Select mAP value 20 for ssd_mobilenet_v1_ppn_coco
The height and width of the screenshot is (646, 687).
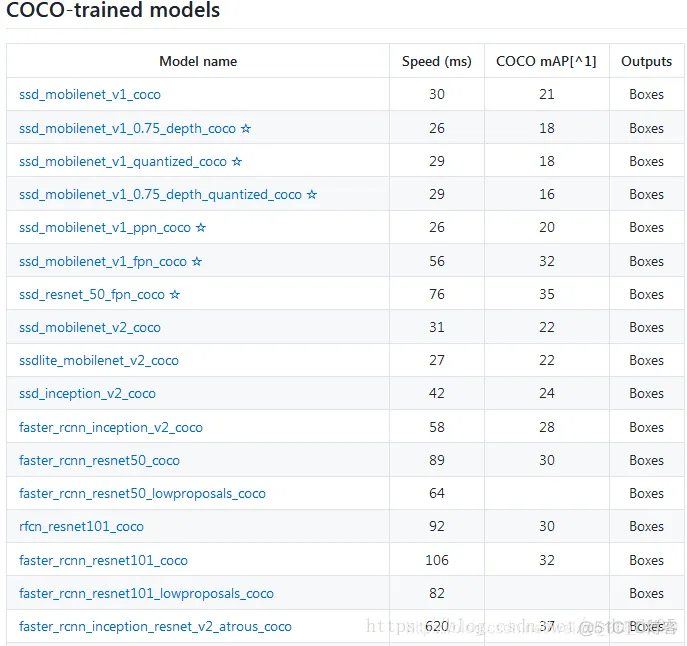click(x=547, y=227)
